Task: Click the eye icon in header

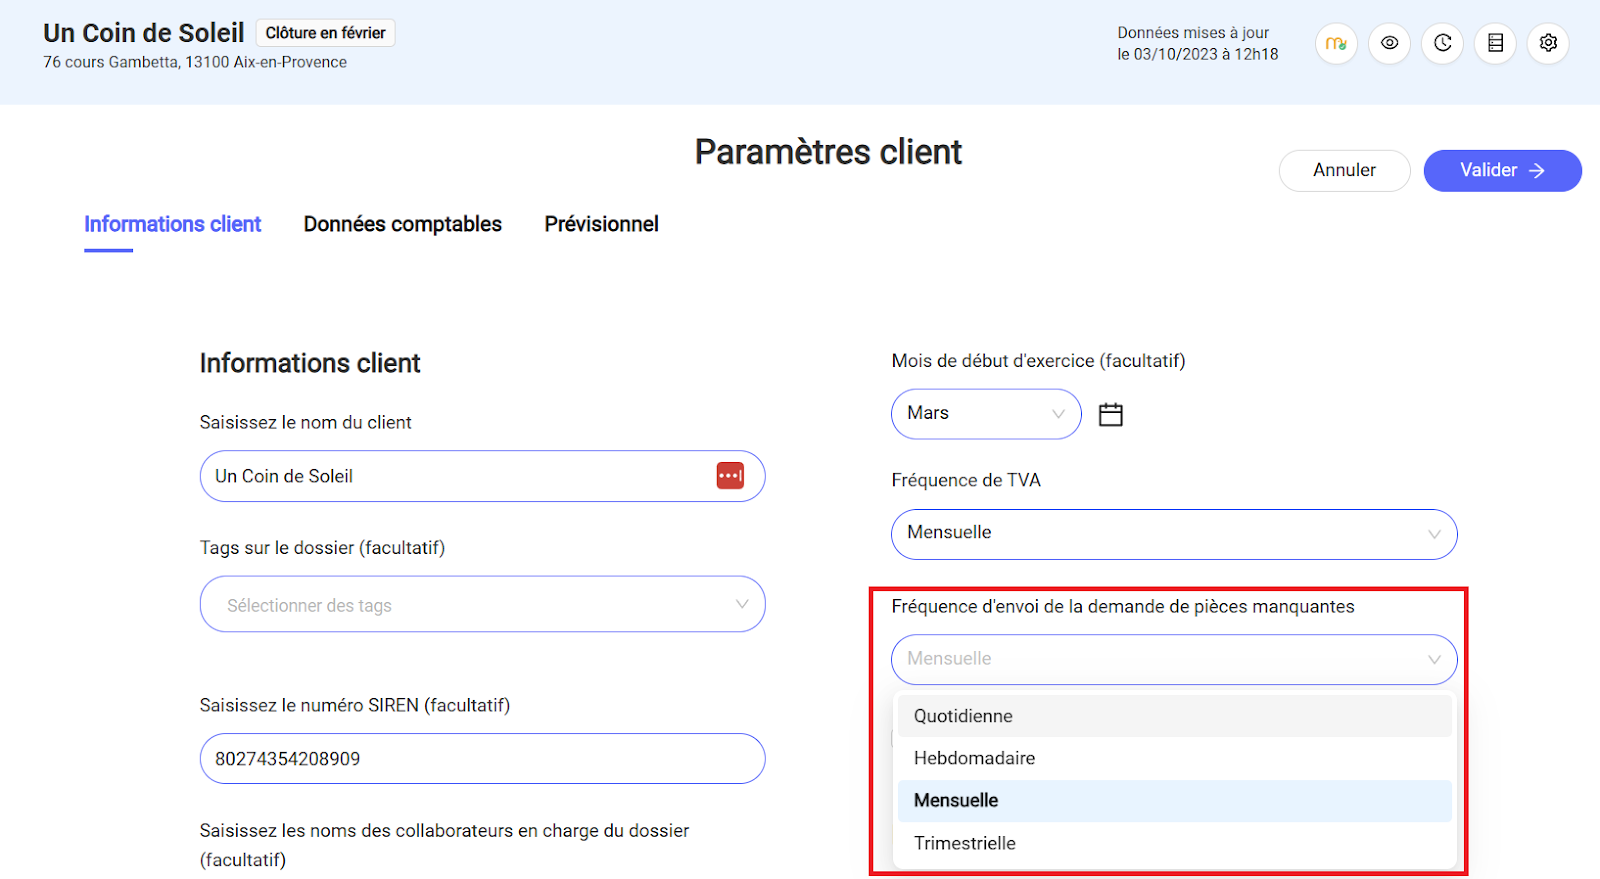Action: pos(1389,43)
